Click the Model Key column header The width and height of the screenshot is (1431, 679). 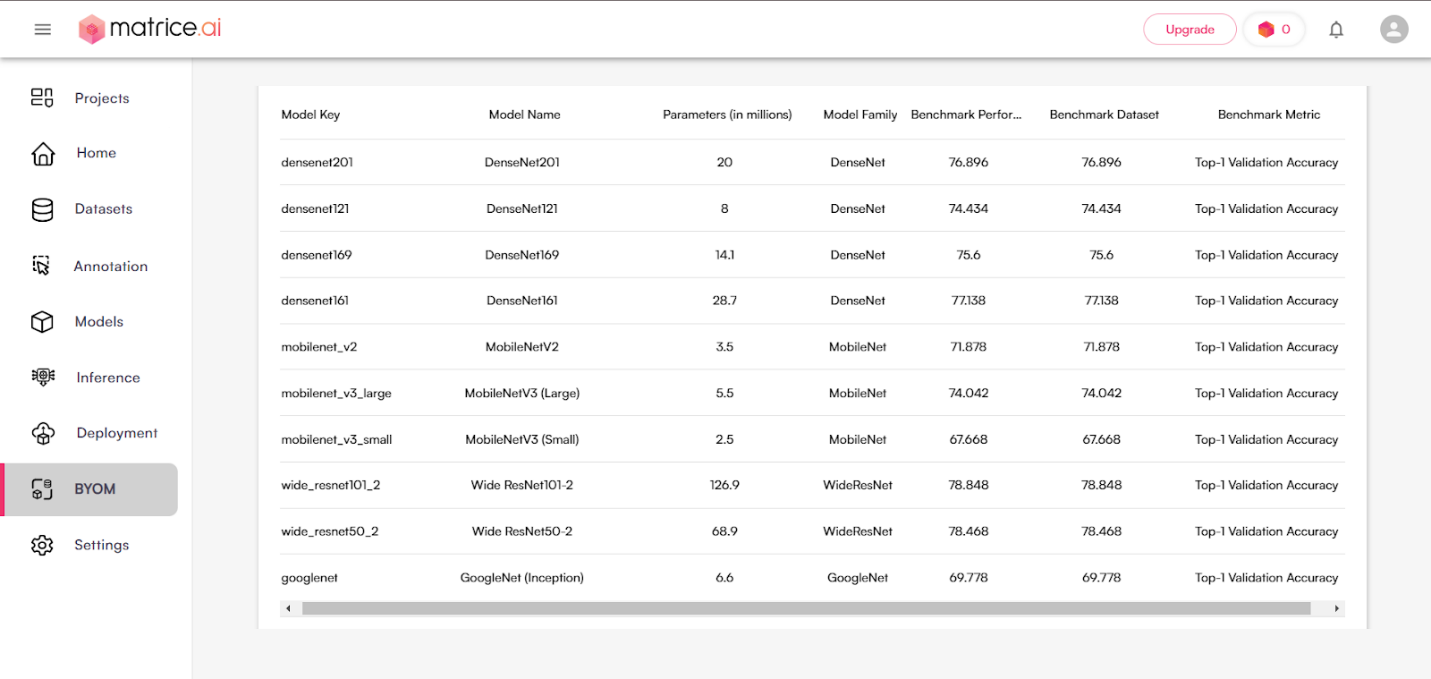tap(311, 115)
